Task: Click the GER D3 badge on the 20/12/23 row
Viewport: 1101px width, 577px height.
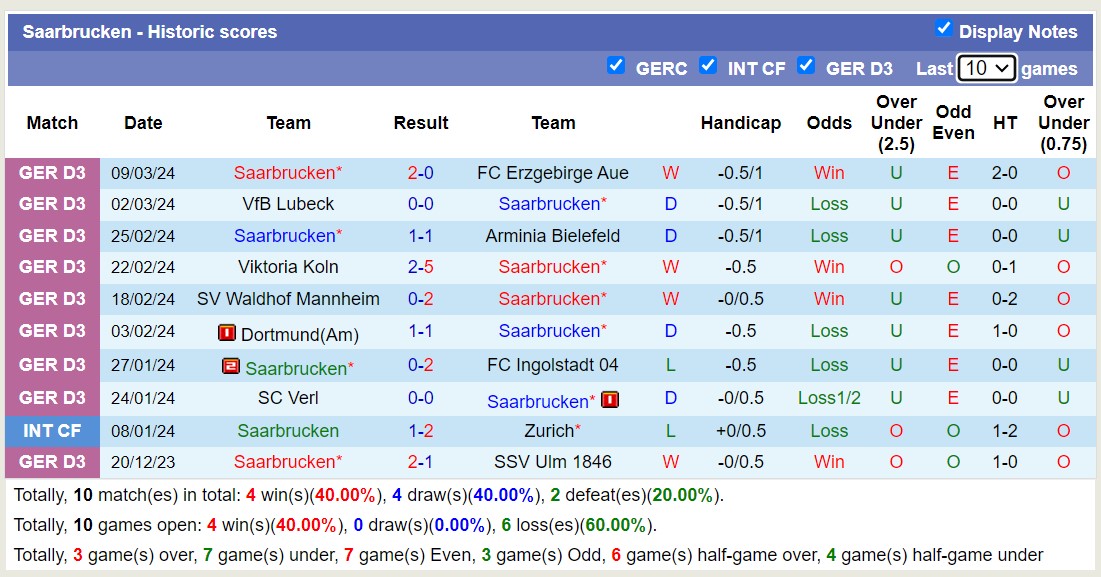Action: [x=52, y=462]
